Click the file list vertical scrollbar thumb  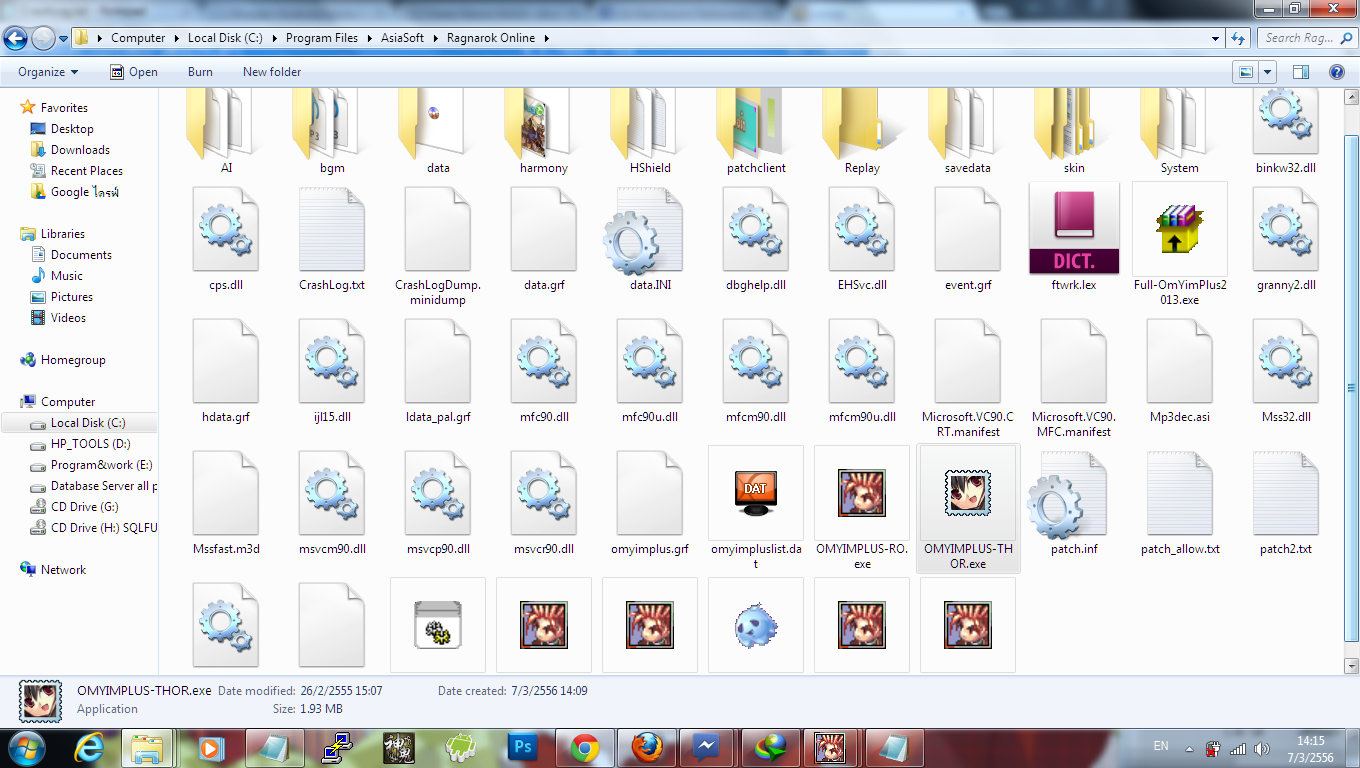pos(1352,390)
